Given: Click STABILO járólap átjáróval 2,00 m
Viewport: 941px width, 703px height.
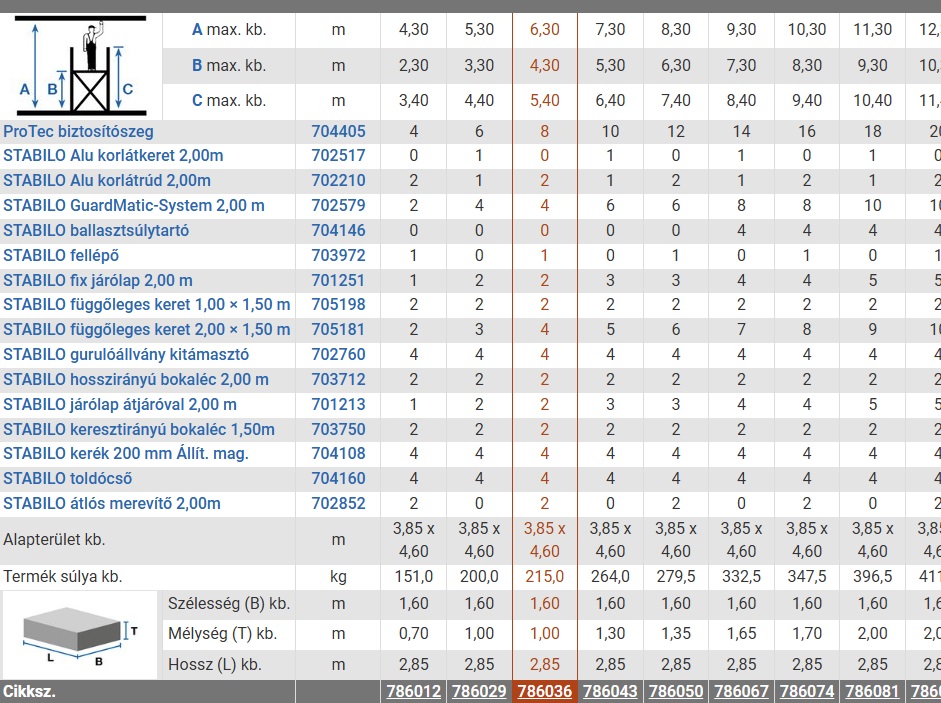Looking at the screenshot, I should [x=120, y=405].
